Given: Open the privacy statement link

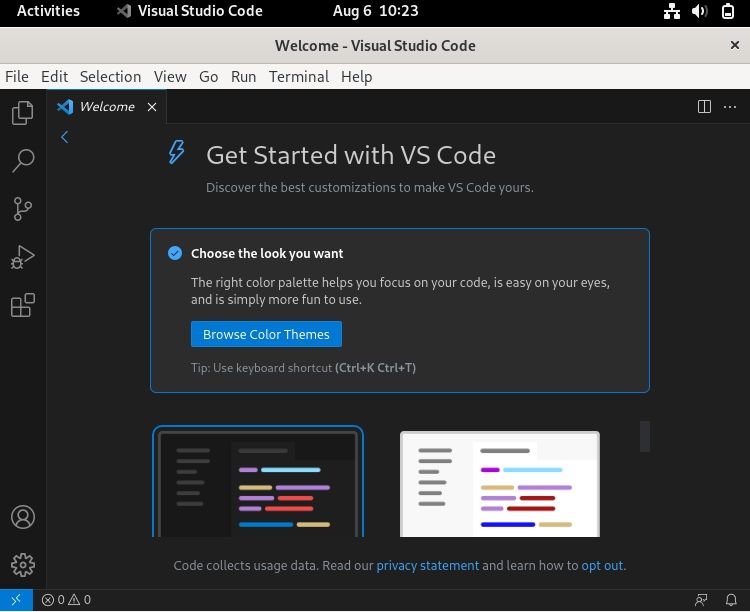Looking at the screenshot, I should click(x=427, y=565).
